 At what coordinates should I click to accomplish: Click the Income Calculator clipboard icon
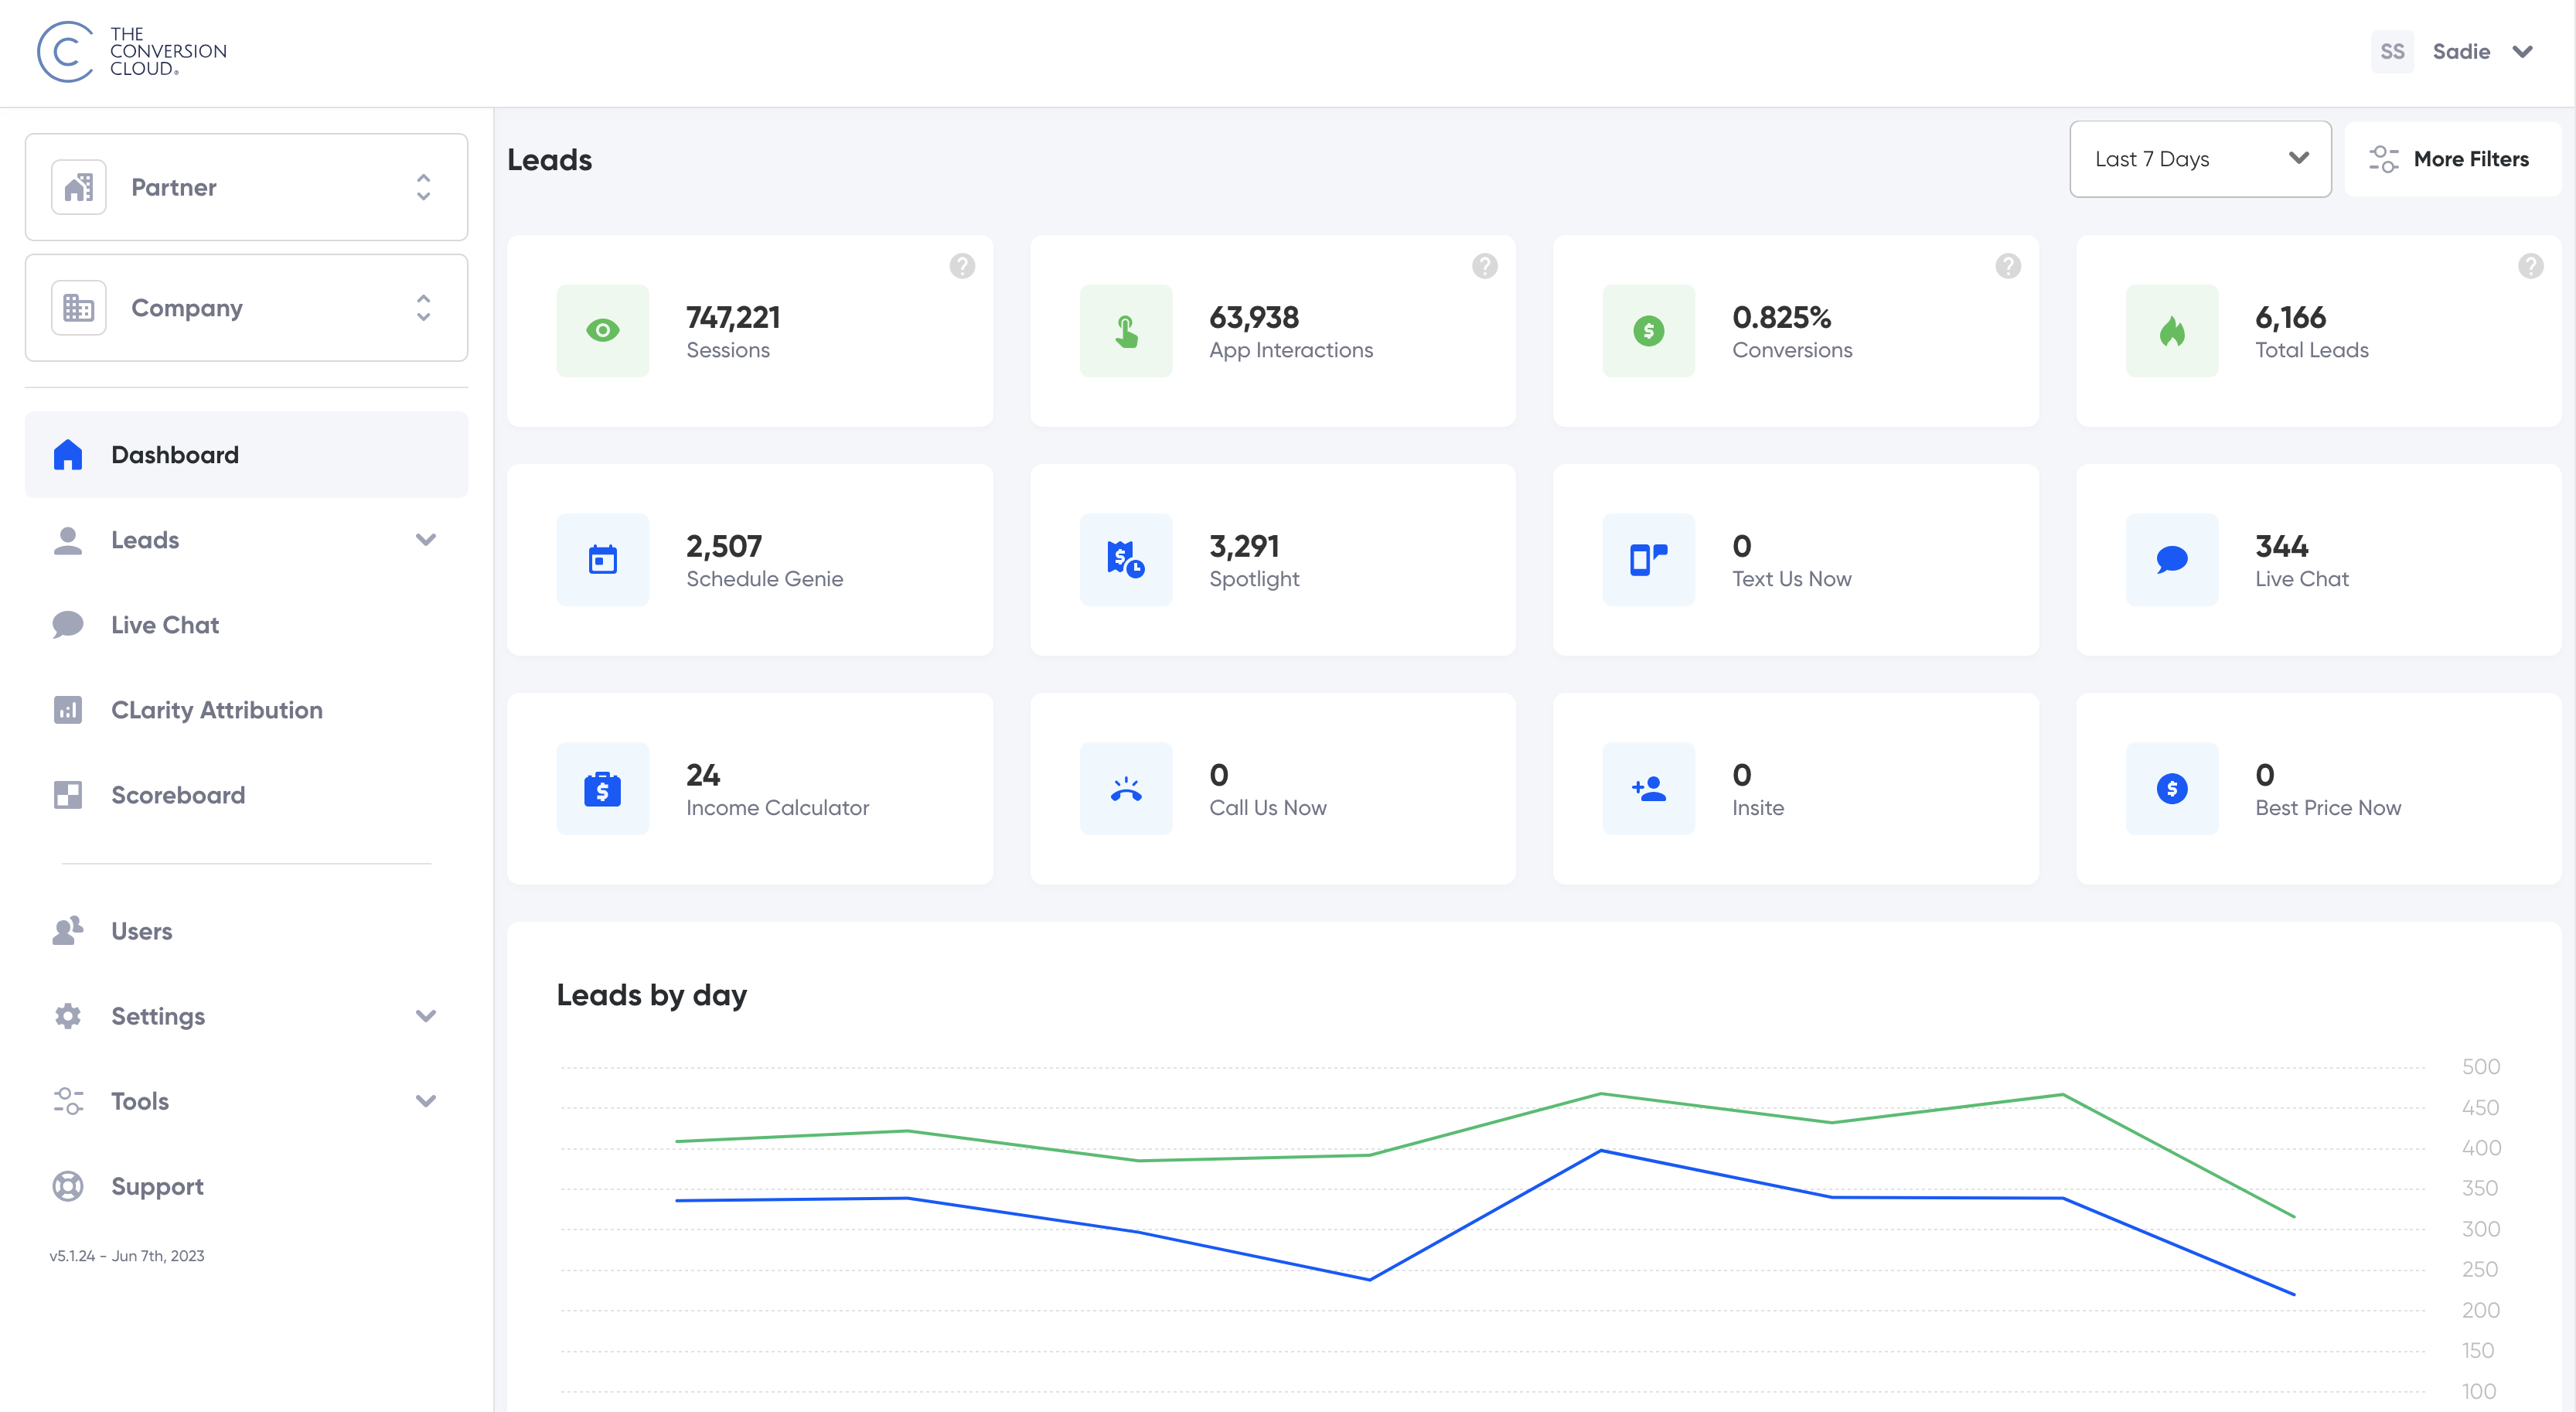point(602,788)
